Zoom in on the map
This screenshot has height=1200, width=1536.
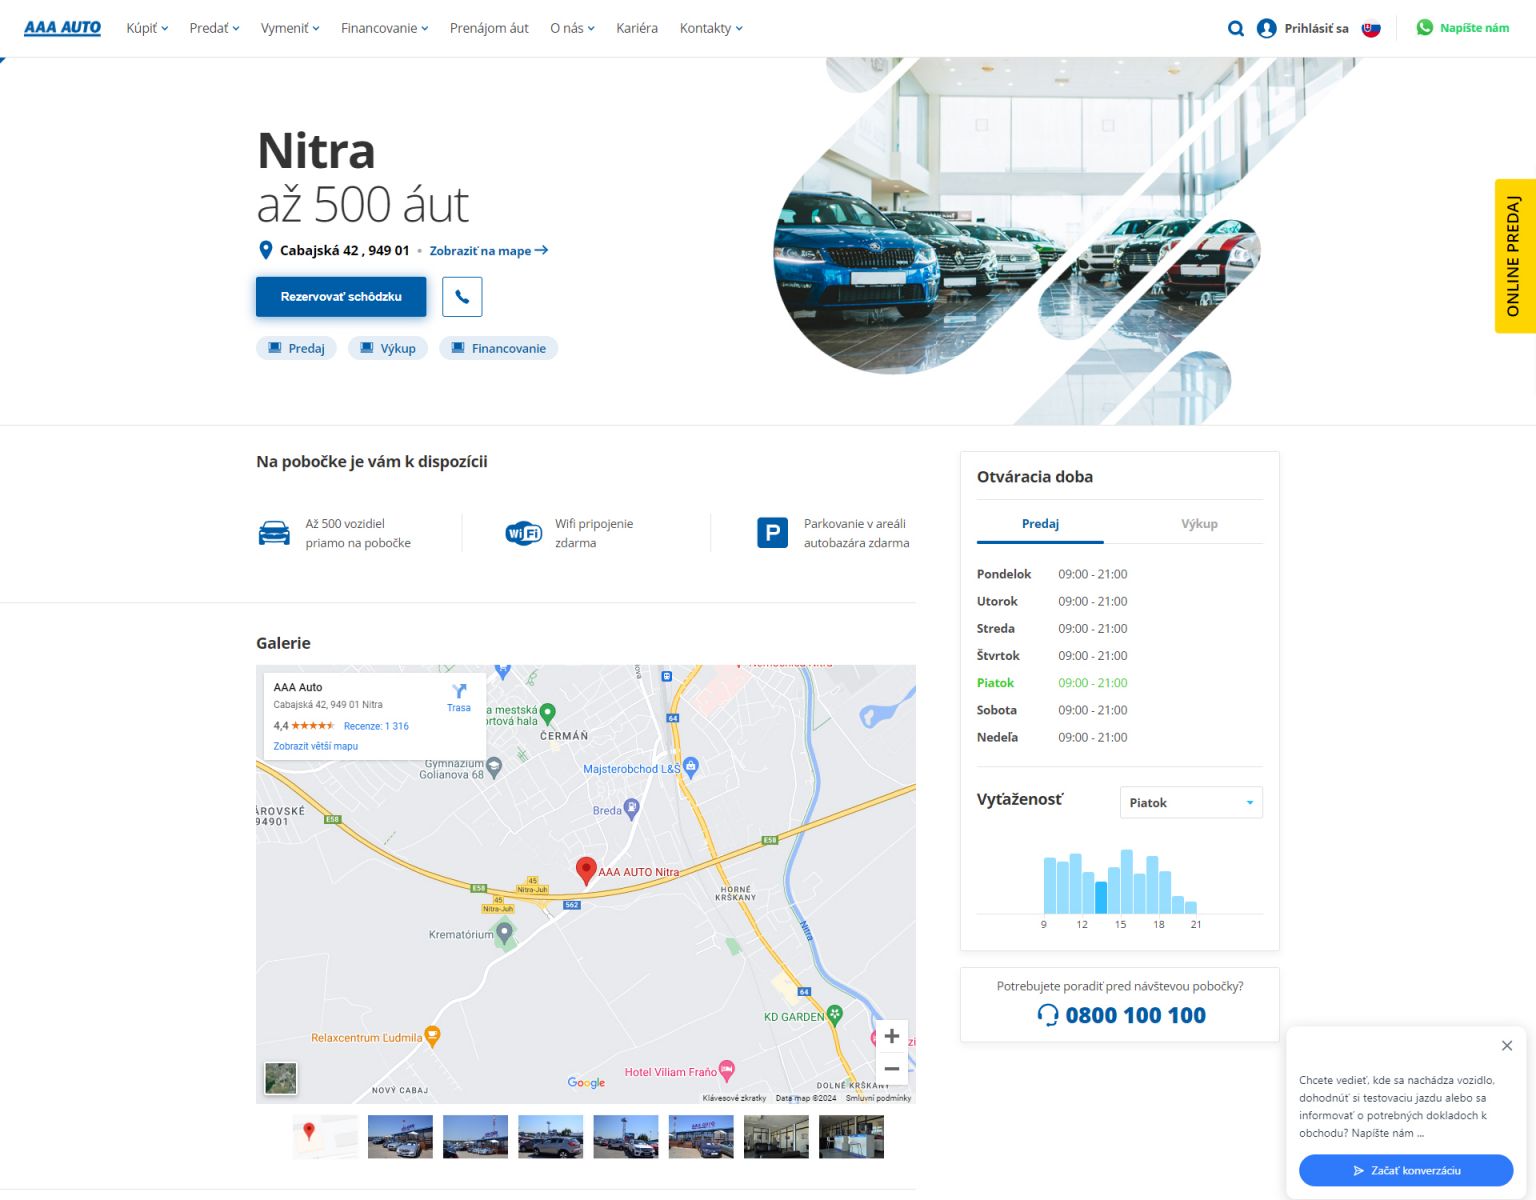tap(891, 1036)
